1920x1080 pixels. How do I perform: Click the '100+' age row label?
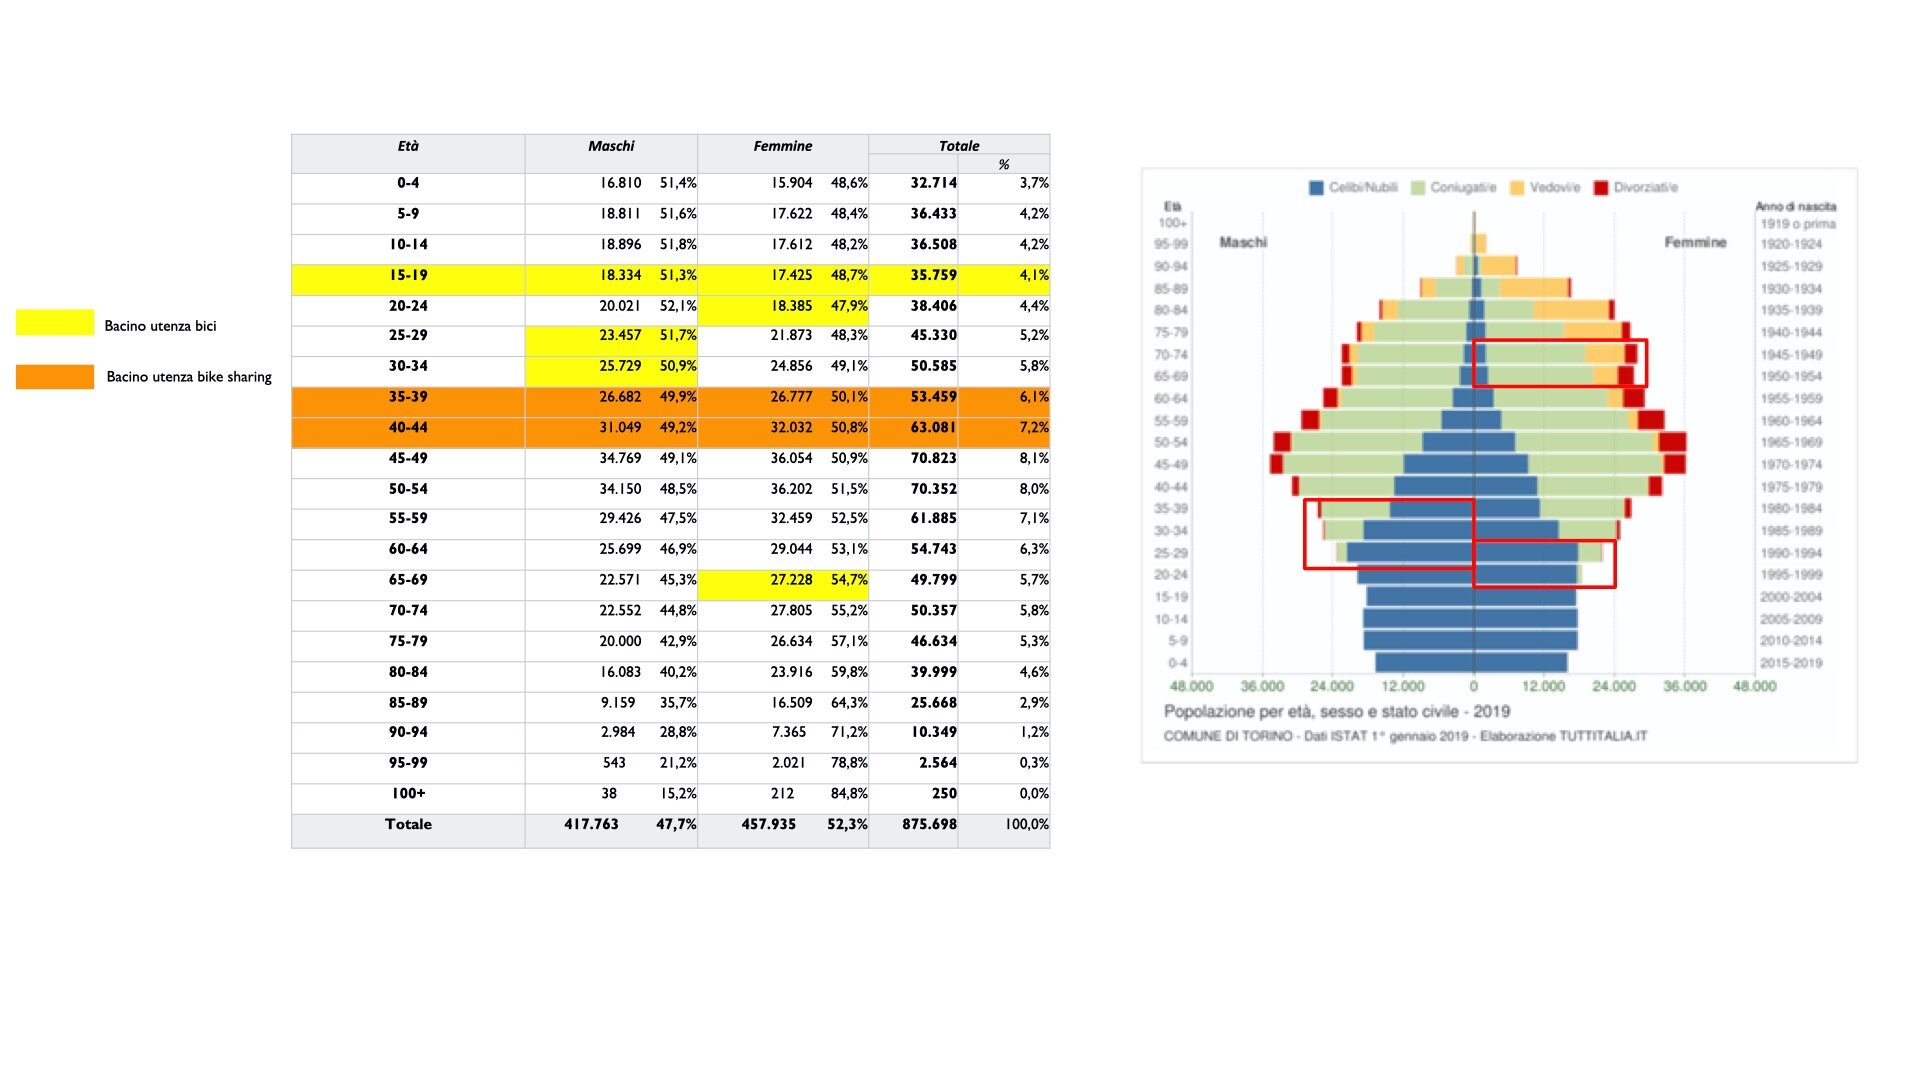[408, 793]
